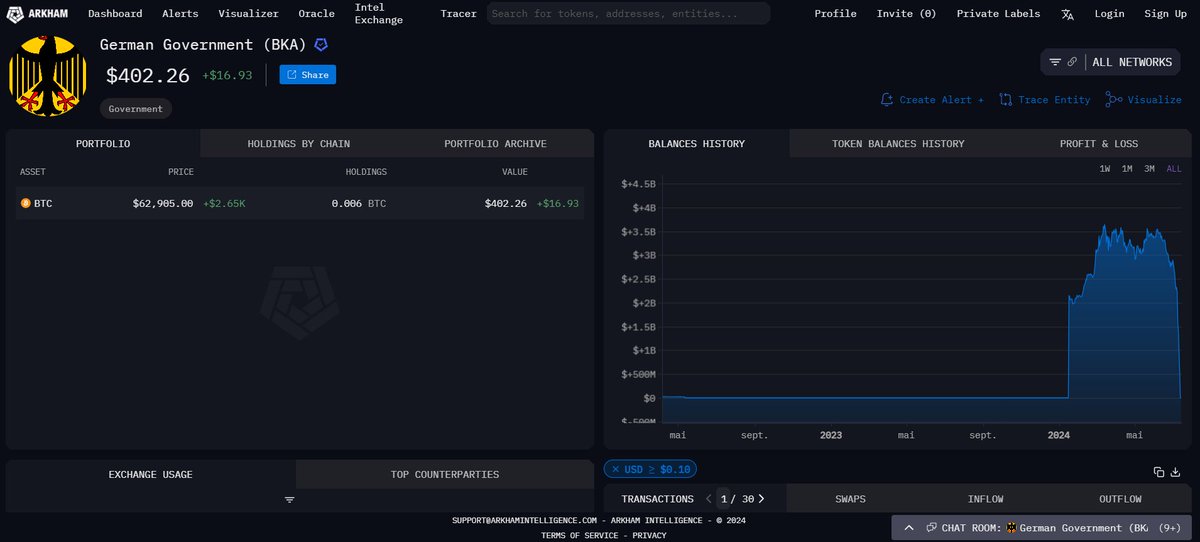
Task: Open the Profile page
Action: click(x=835, y=14)
